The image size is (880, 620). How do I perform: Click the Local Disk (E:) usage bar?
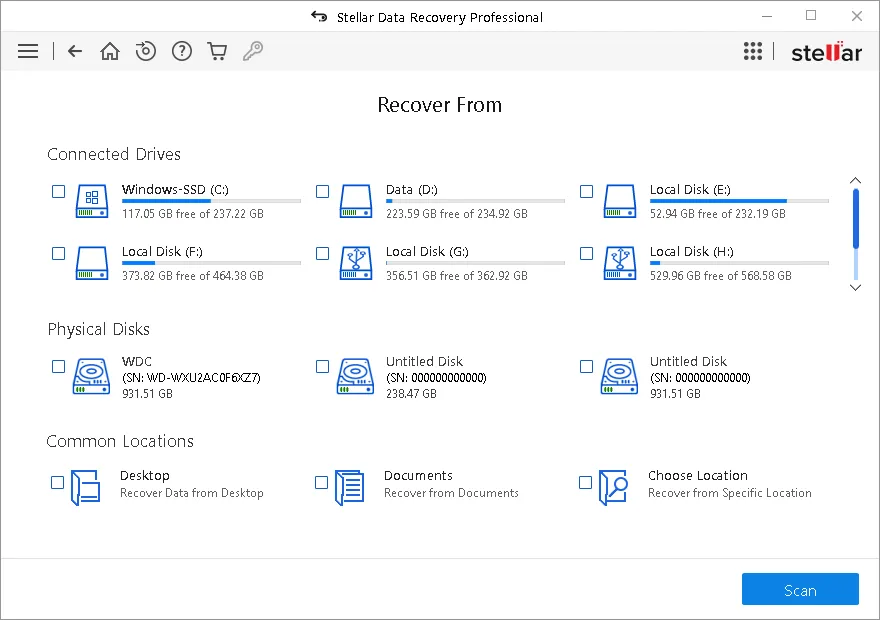739,201
